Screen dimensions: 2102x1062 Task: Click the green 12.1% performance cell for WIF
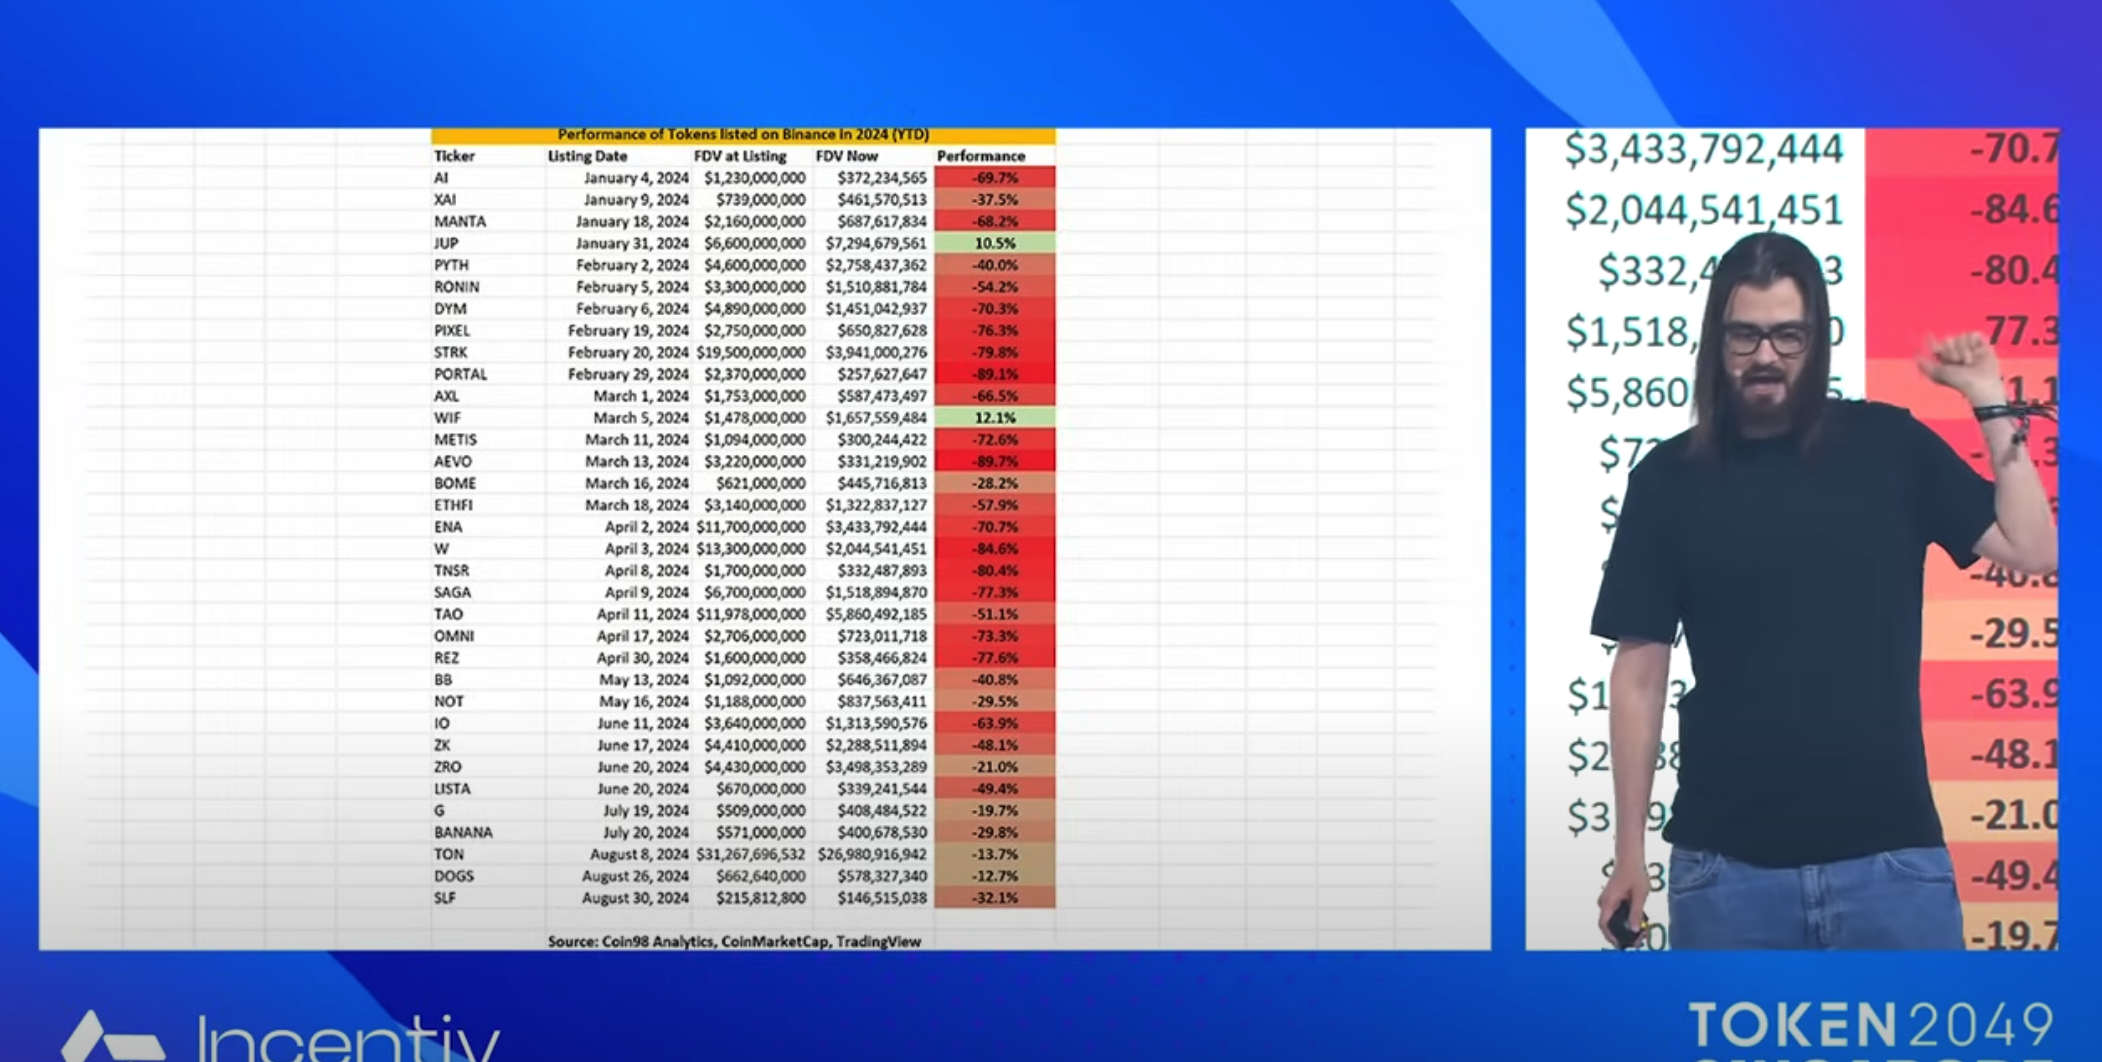994,418
